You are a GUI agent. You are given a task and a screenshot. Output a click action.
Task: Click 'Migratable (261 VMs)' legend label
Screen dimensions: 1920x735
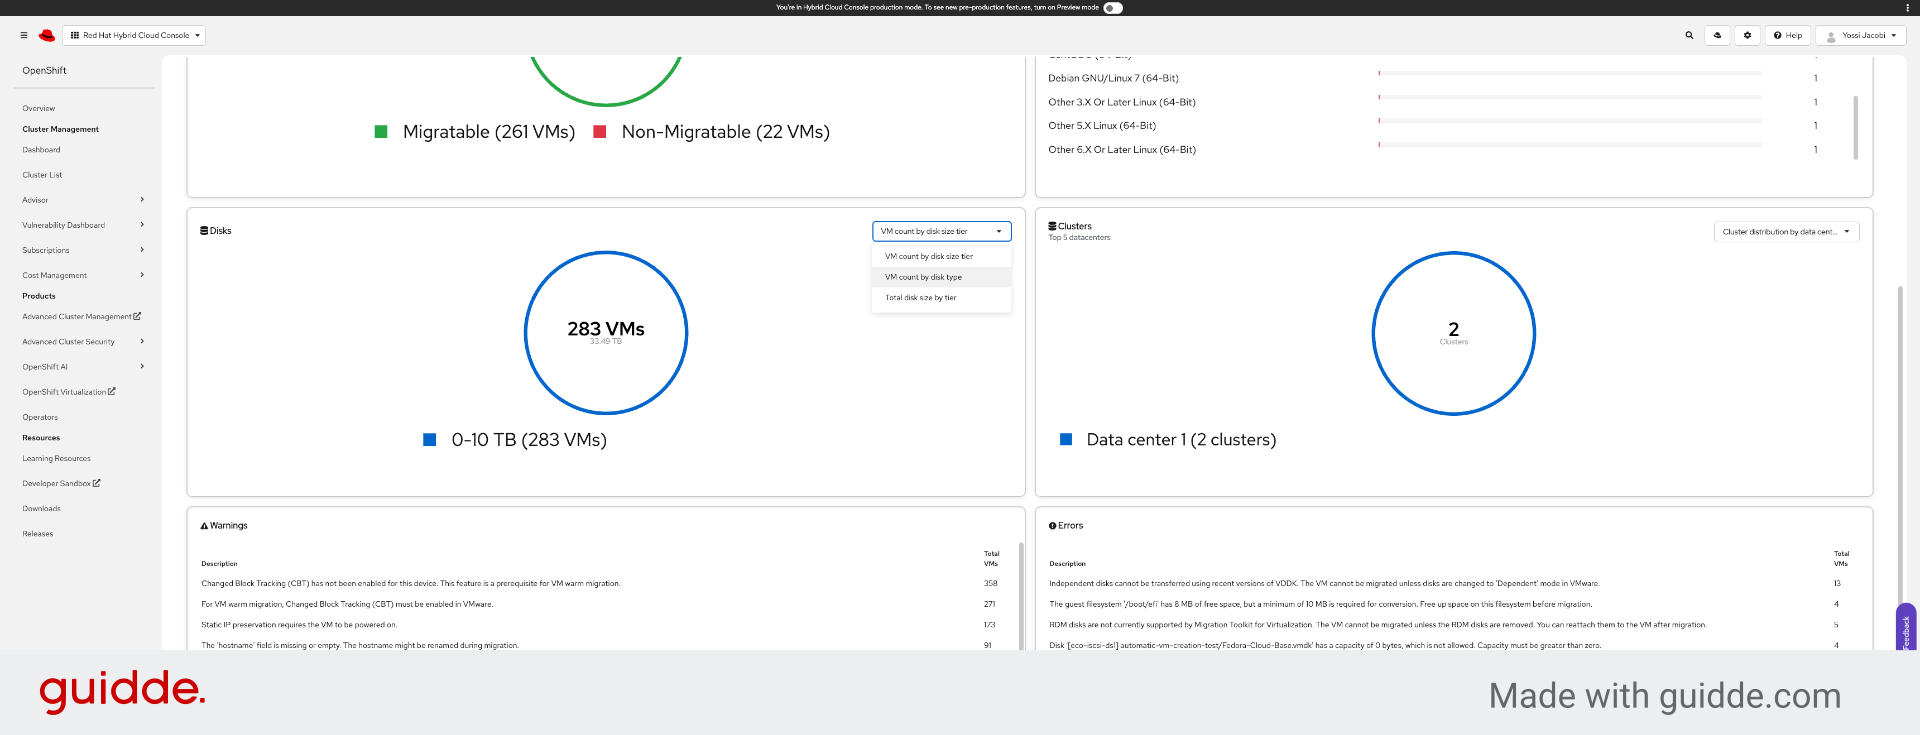489,132
